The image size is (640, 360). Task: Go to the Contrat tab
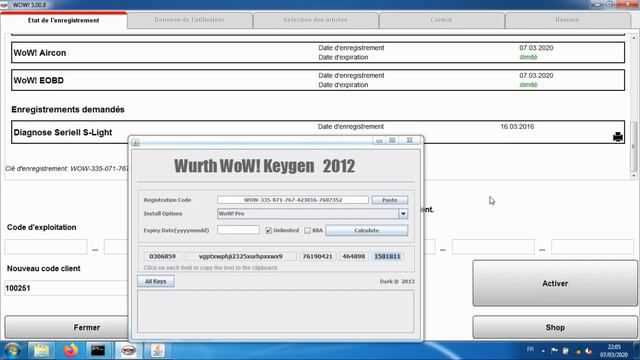click(x=441, y=20)
